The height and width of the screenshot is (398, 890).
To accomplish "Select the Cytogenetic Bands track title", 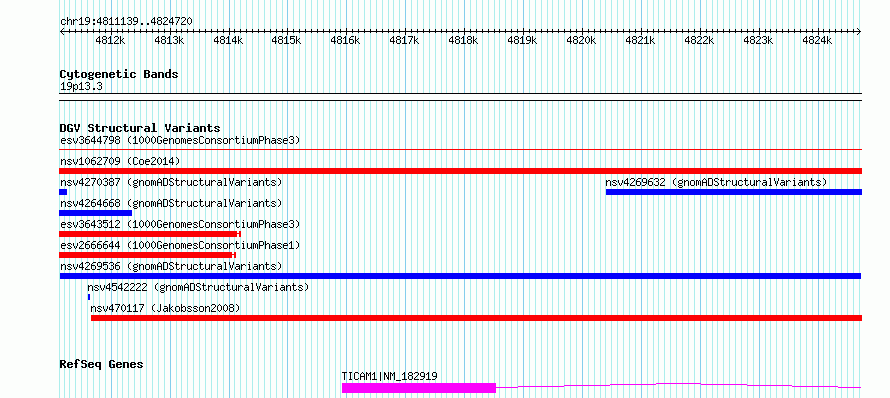I will [119, 74].
